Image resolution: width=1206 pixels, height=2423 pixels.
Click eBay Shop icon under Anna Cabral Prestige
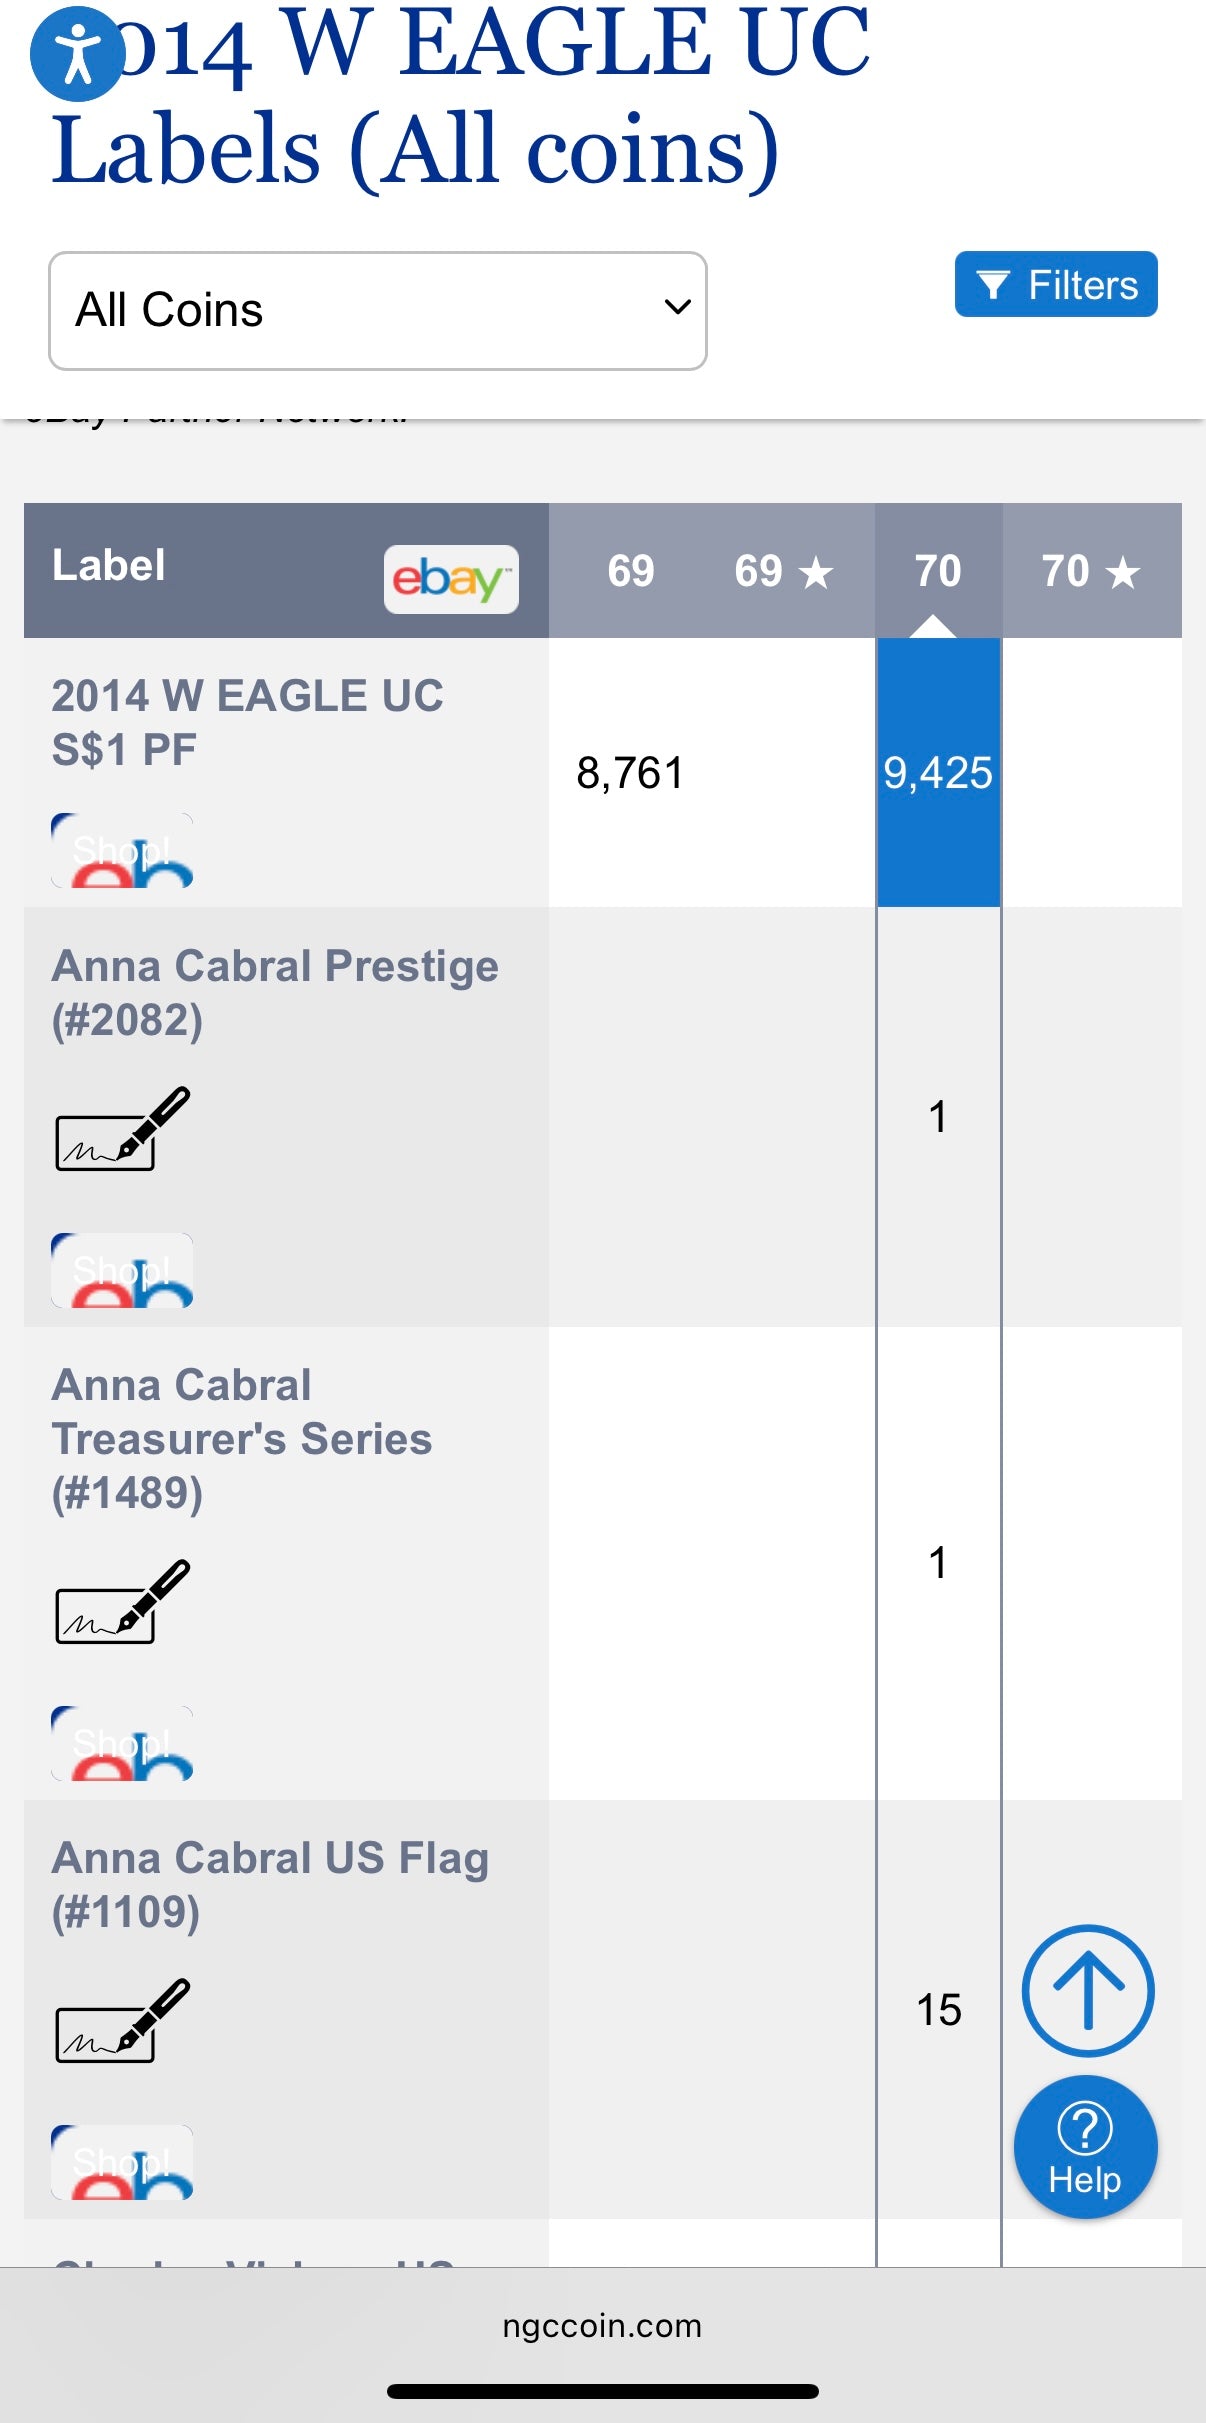pos(122,1271)
